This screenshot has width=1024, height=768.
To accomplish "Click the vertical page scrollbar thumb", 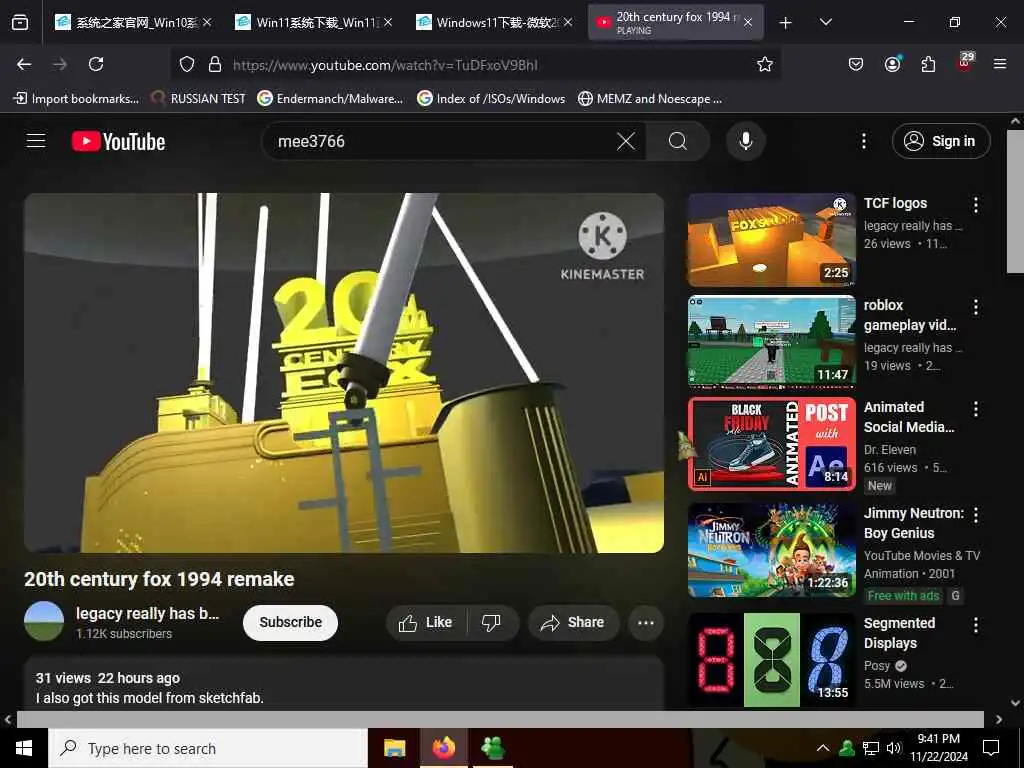I will pos(1015,201).
